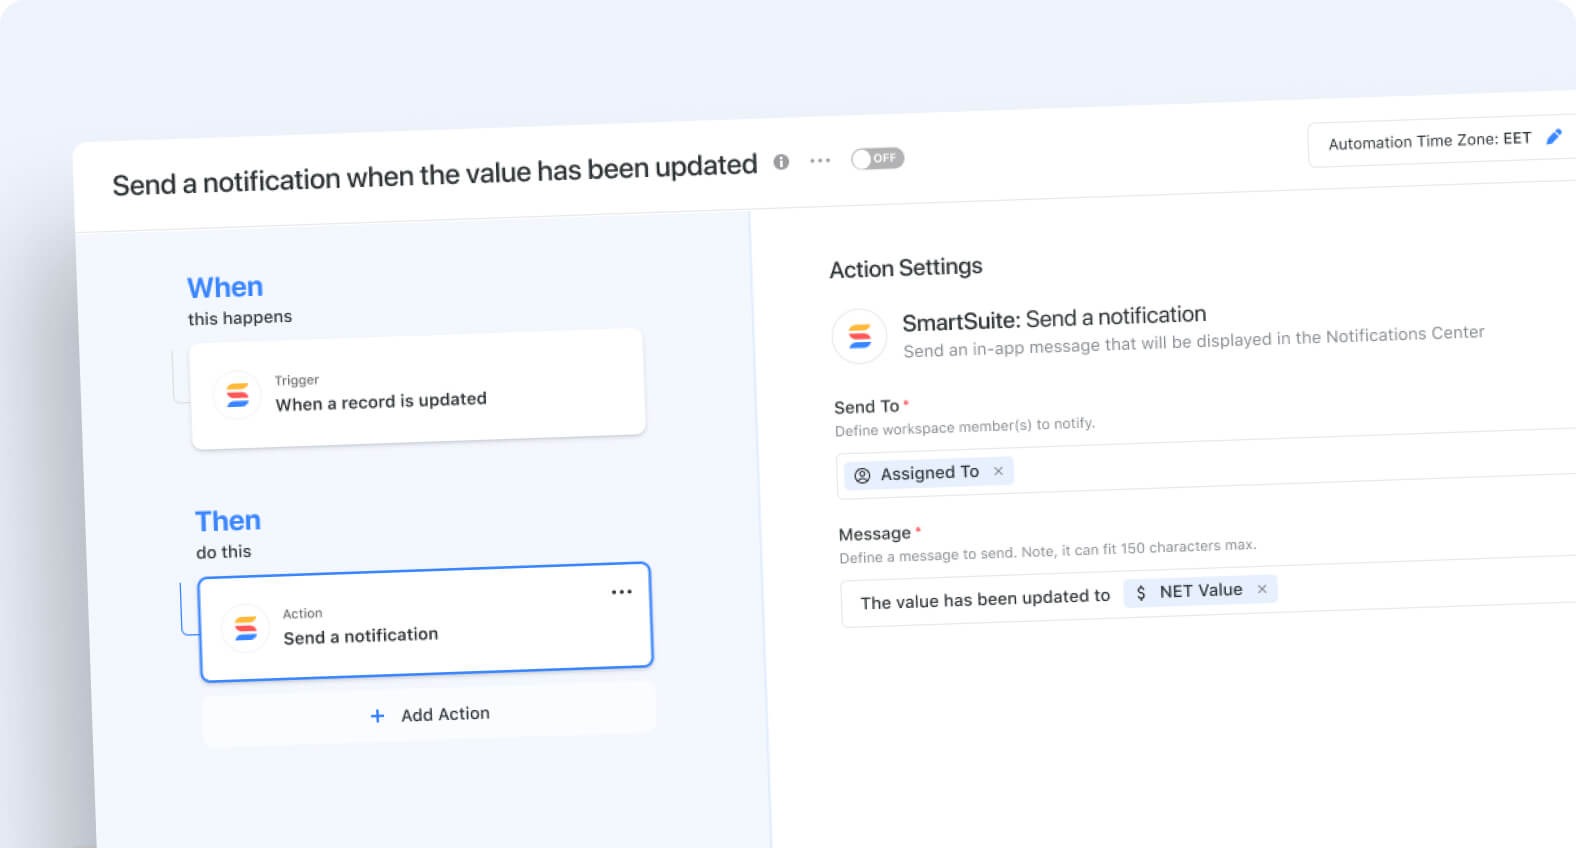
Task: Open the options menu on the Action card
Action: click(x=621, y=592)
